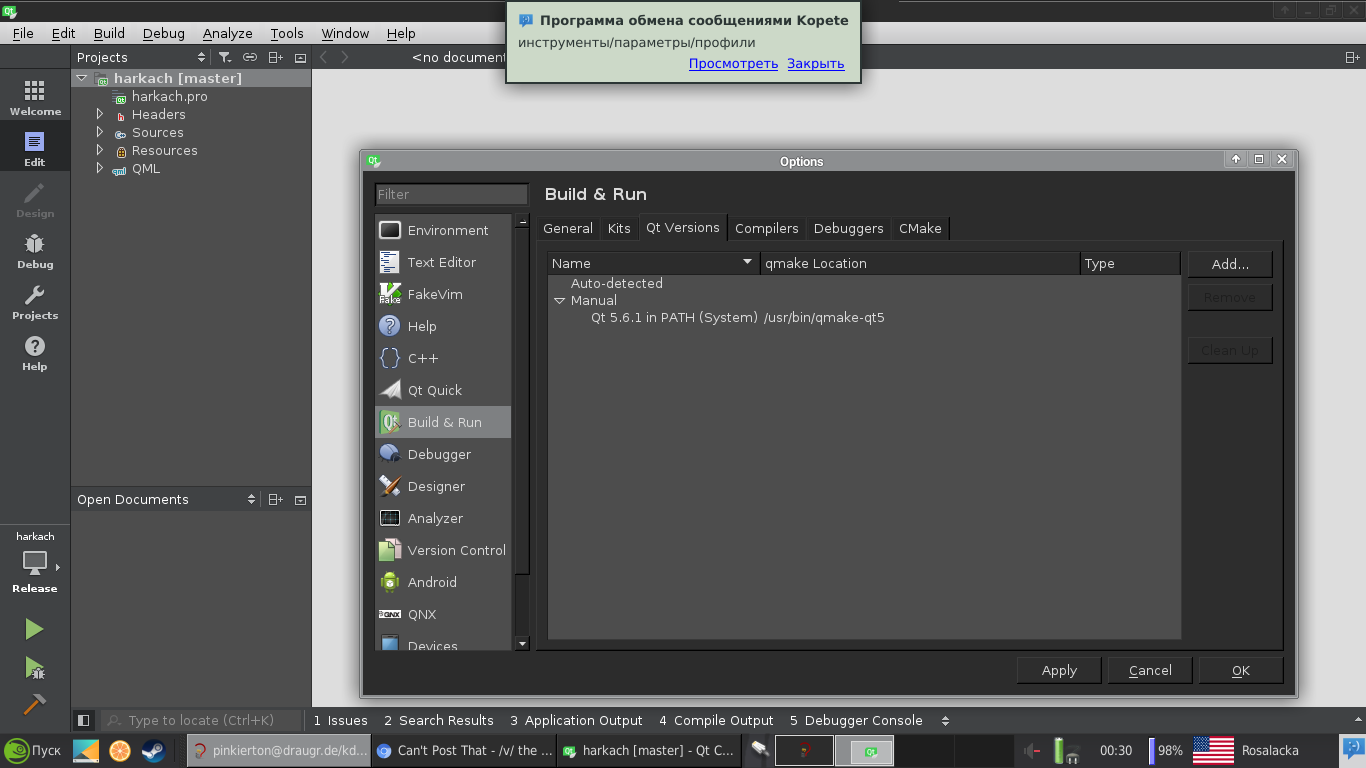Viewport: 1366px width, 768px height.
Task: Open the Projects mode wrench
Action: pyautogui.click(x=35, y=302)
